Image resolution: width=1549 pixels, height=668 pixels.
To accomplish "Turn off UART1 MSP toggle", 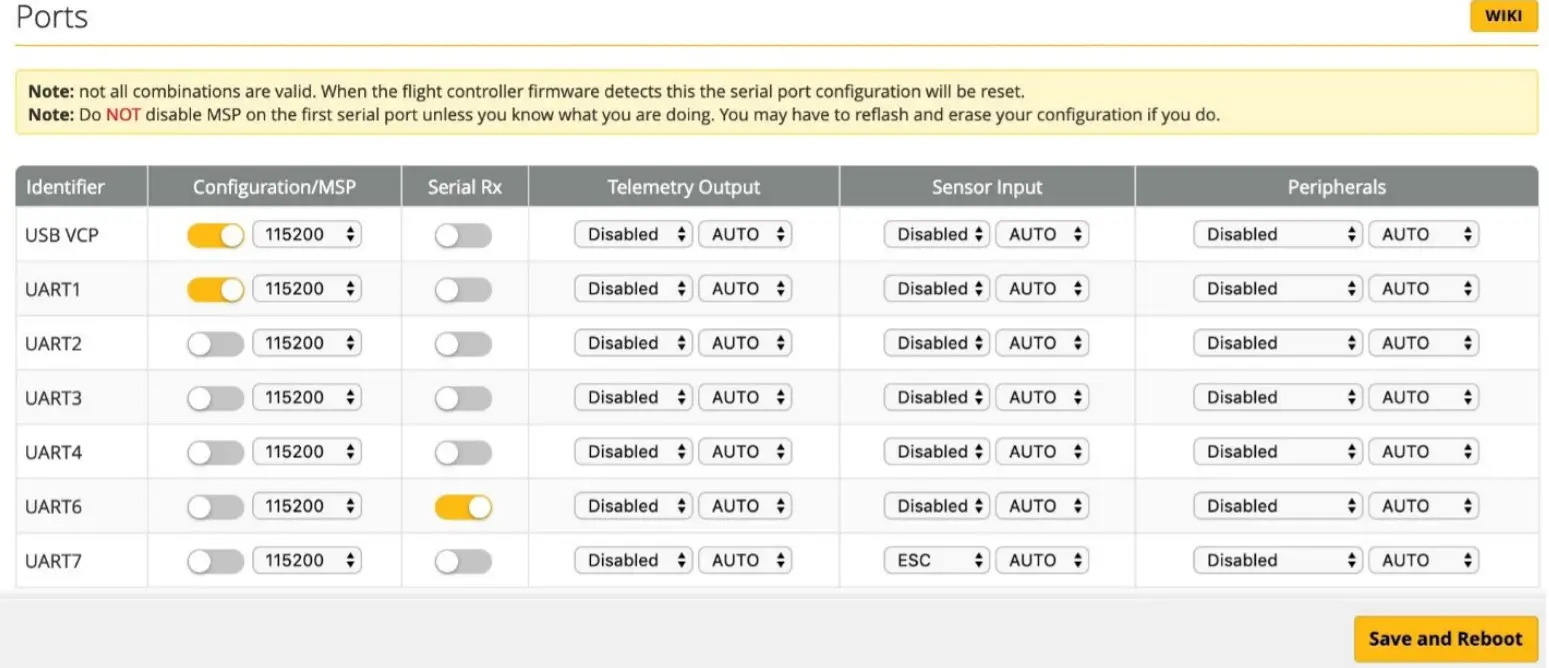I will tap(216, 289).
